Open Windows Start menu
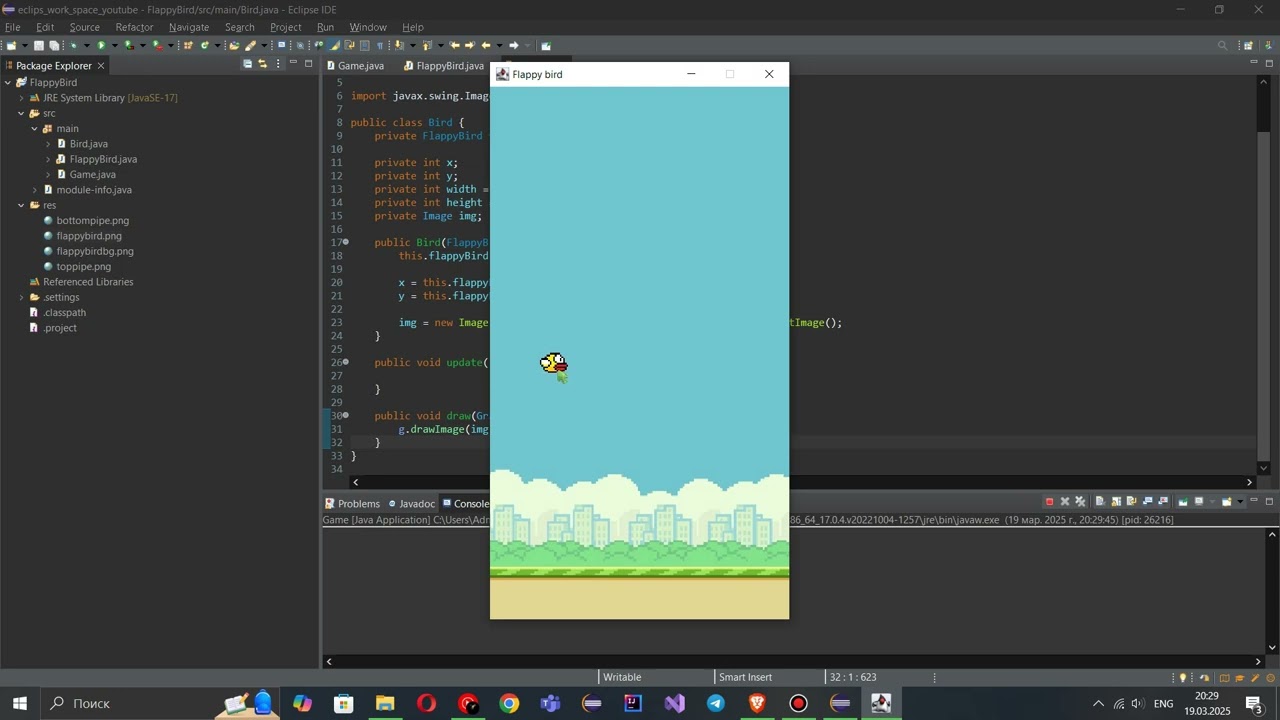 tap(19, 703)
